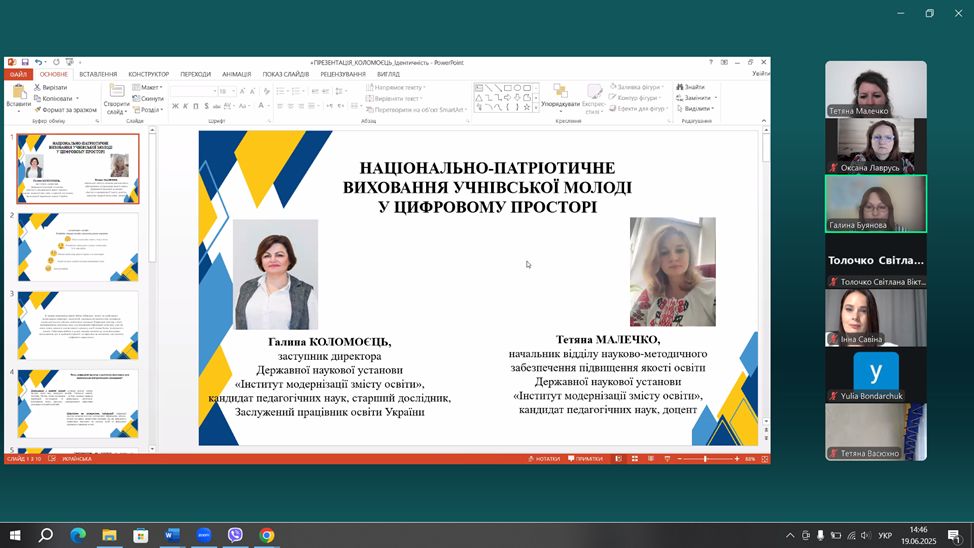Screen dimensions: 974x548
Task: Switch to the АНІМАЦІЯ ribbon tab
Action: [237, 74]
